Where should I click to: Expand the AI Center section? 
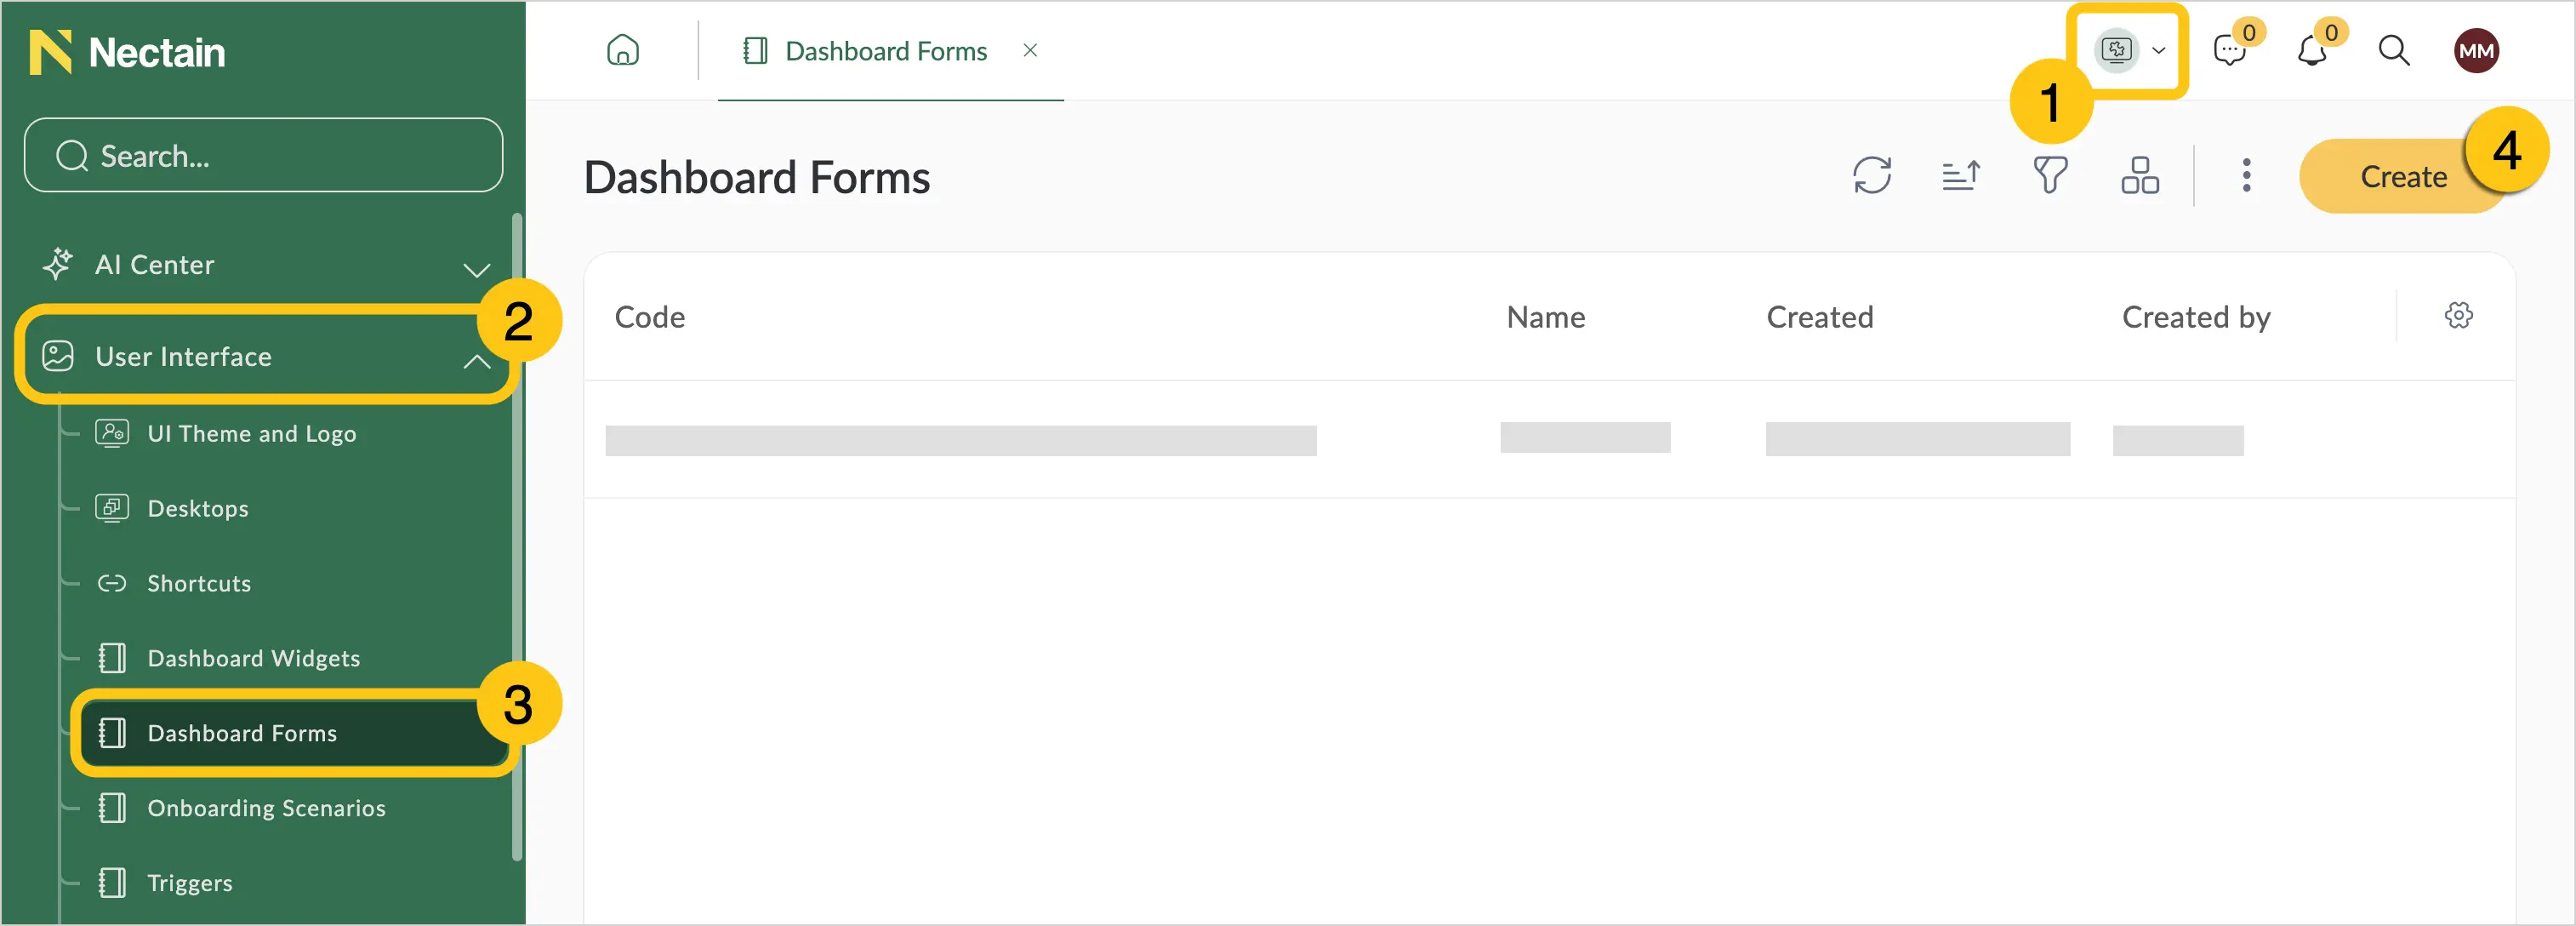[476, 267]
